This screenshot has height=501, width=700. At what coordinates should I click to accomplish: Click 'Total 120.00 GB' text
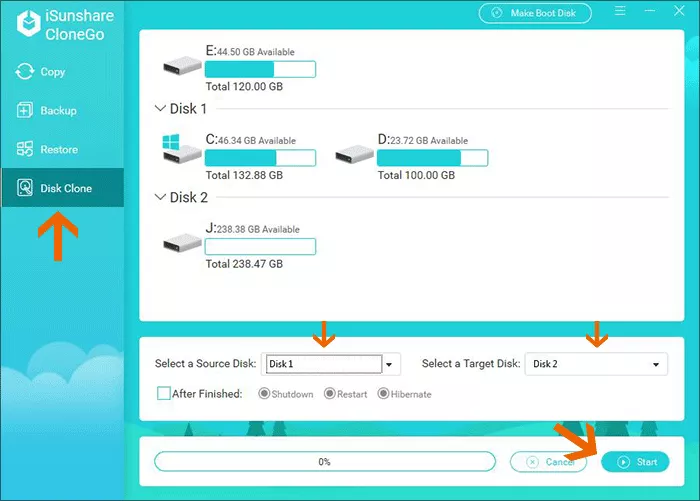click(244, 87)
